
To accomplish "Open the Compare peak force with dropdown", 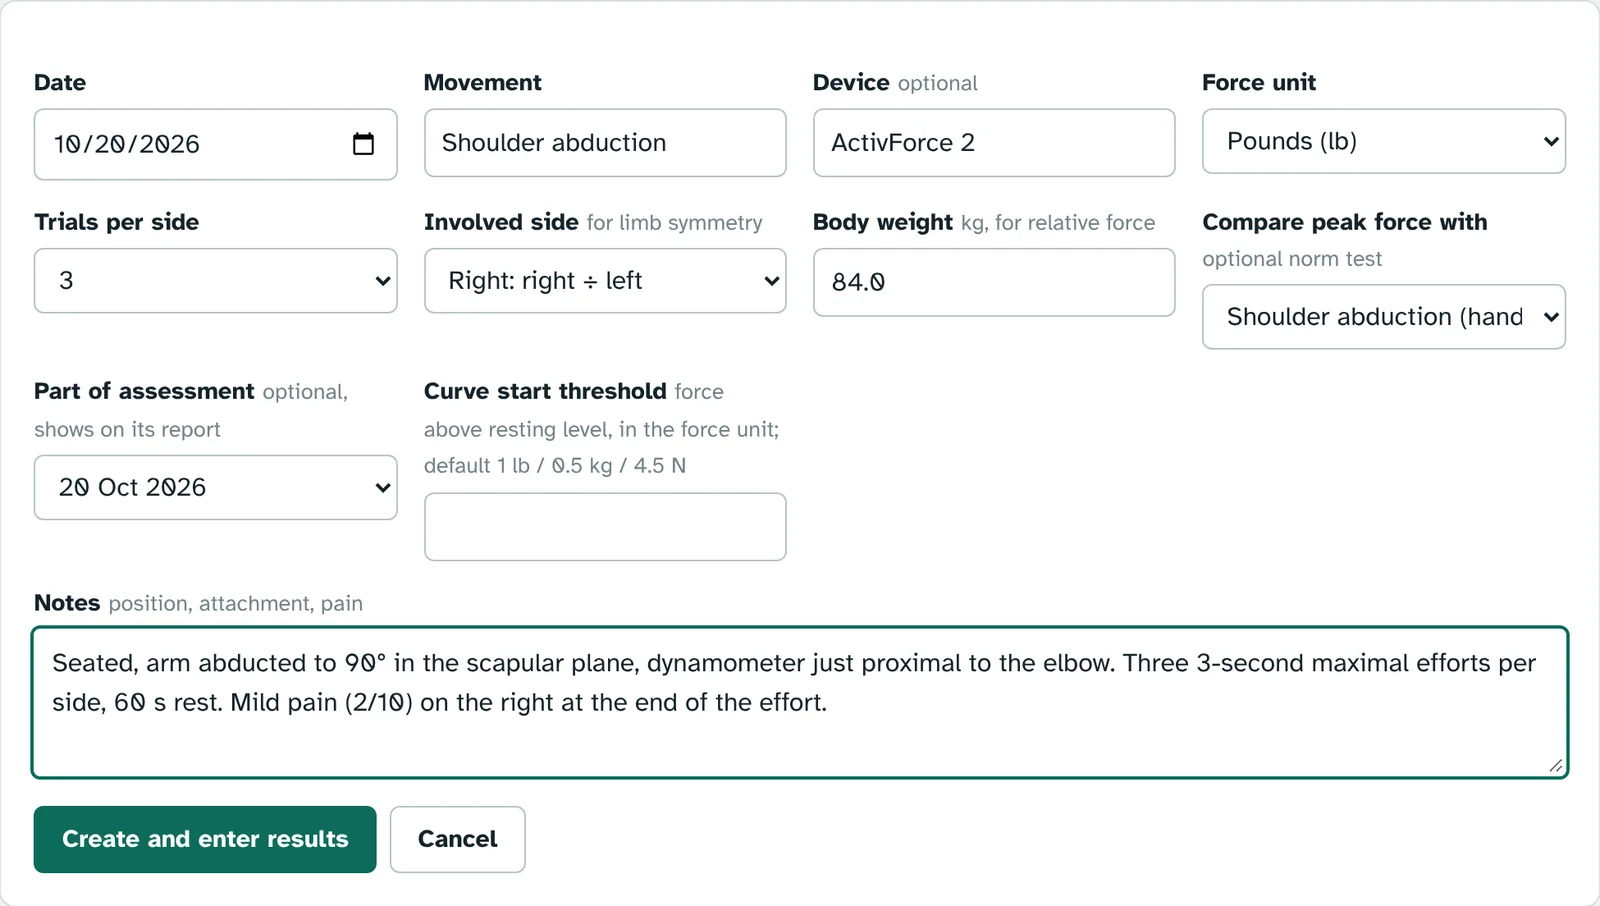I will coord(1384,317).
